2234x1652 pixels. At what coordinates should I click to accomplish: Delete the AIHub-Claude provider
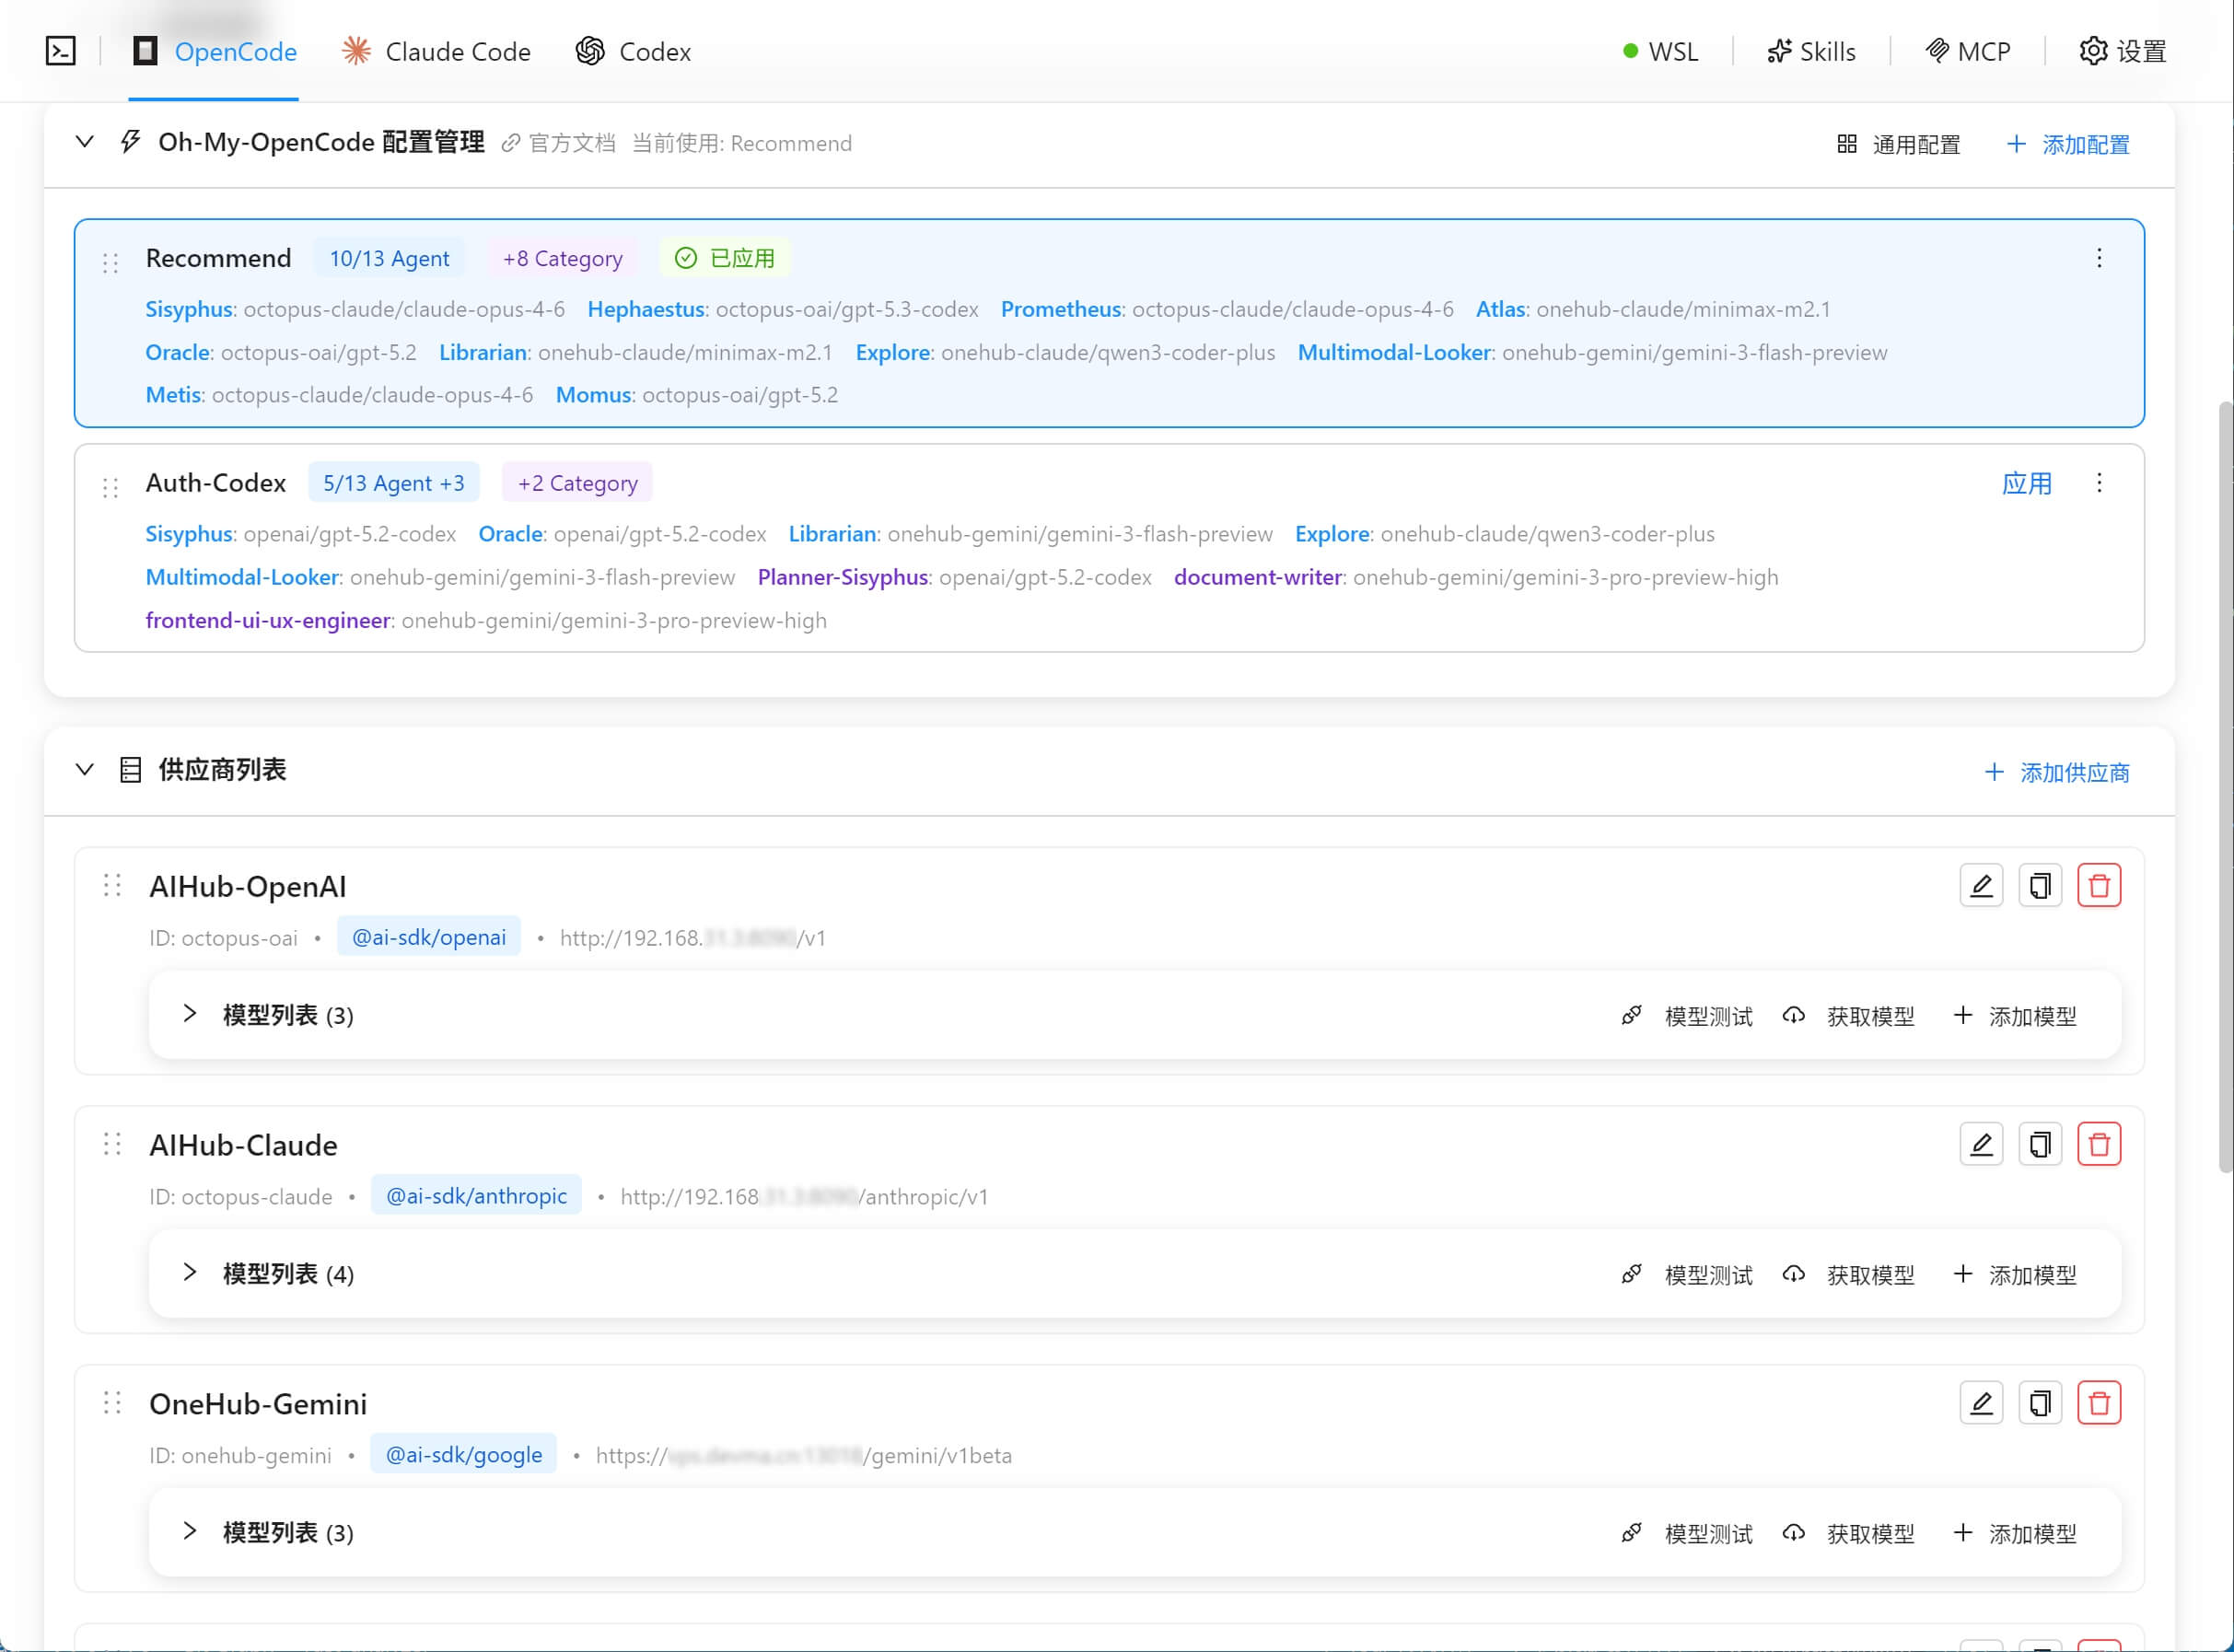[2099, 1144]
